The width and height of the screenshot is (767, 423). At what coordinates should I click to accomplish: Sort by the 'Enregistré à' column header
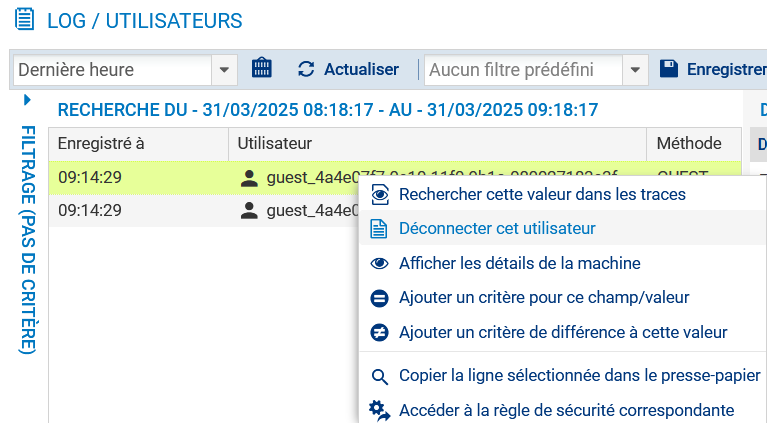pyautogui.click(x=100, y=144)
